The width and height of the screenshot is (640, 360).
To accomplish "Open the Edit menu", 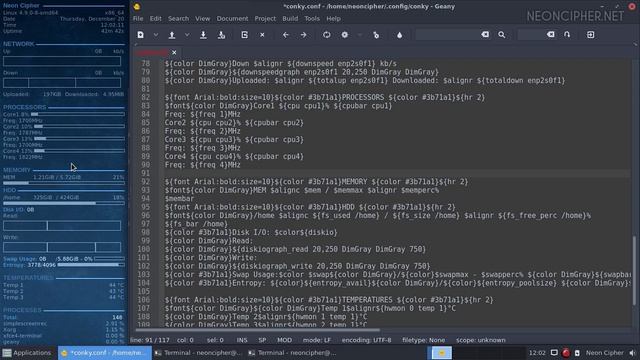I will coord(156,19).
